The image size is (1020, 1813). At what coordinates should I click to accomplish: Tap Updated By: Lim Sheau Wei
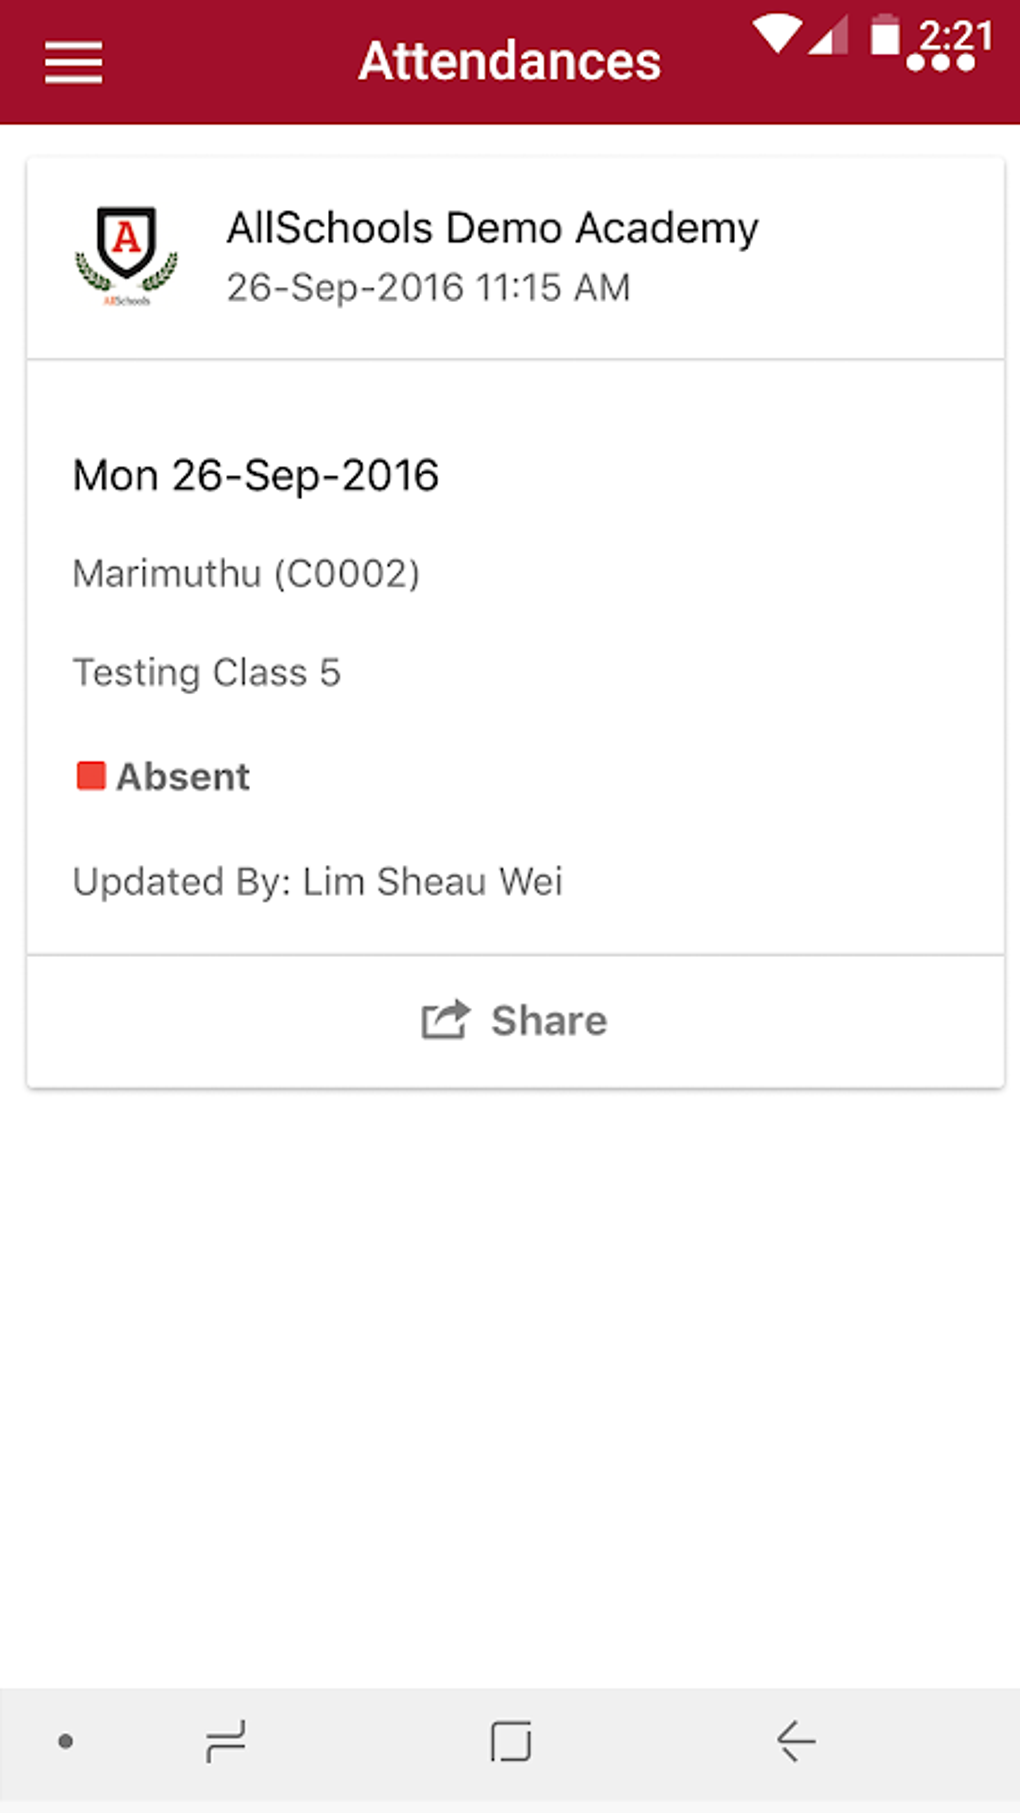[x=318, y=881]
